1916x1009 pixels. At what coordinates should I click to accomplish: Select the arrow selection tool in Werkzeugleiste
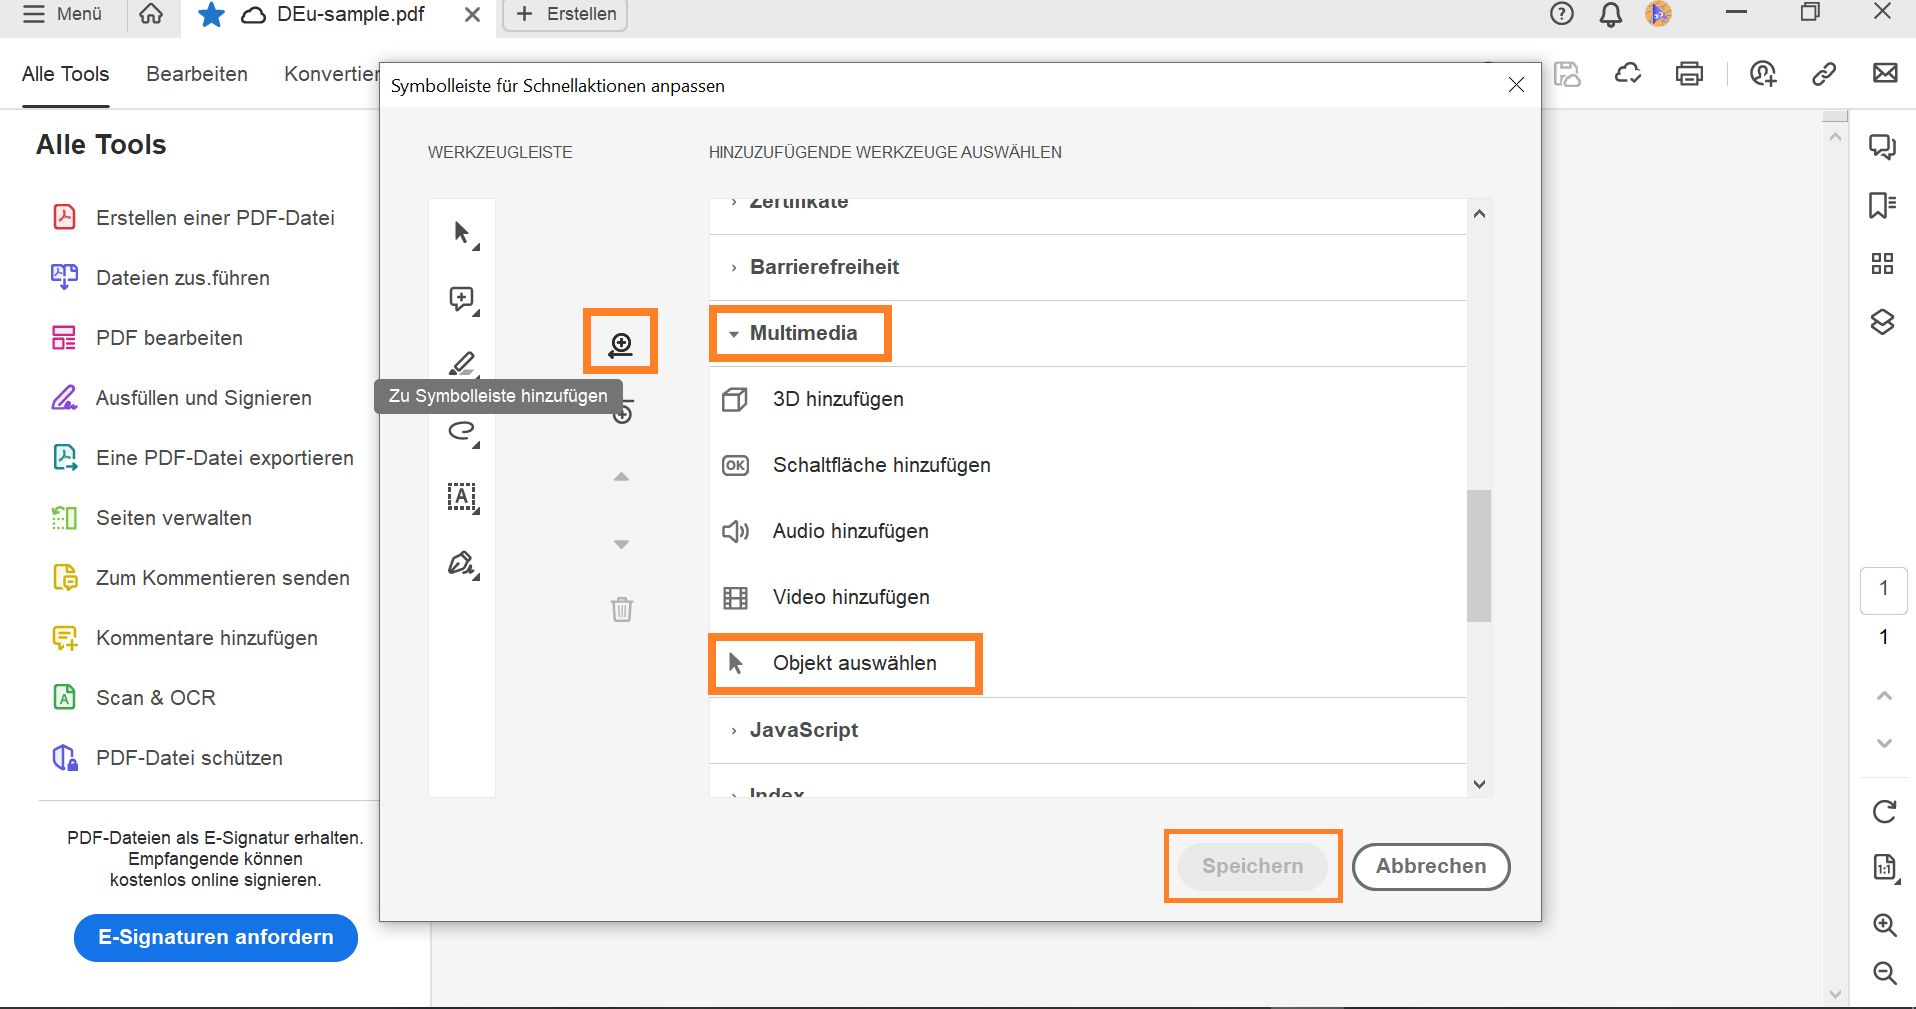[x=462, y=233]
